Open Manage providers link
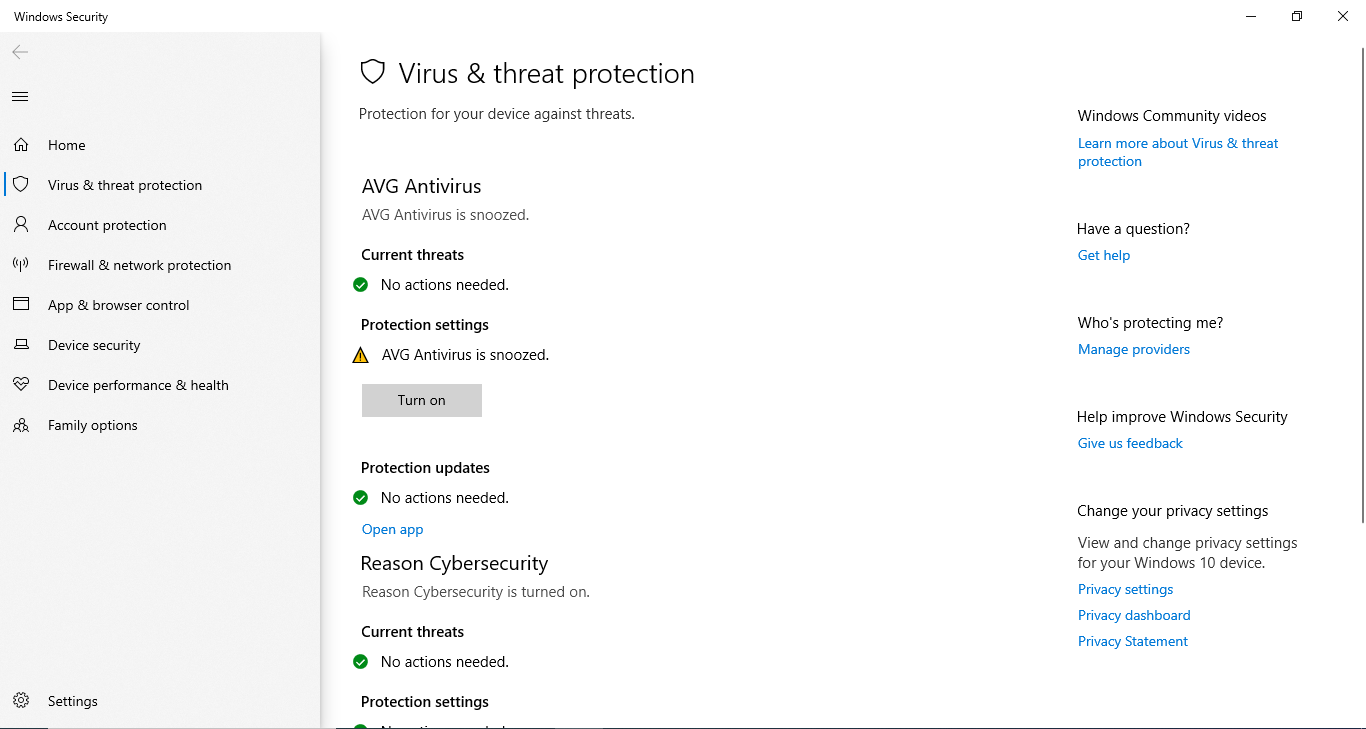This screenshot has height=729, width=1366. [1134, 349]
